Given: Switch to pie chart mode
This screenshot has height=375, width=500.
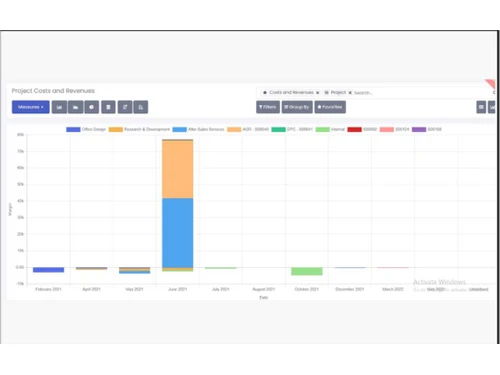Looking at the screenshot, I should click(x=91, y=107).
